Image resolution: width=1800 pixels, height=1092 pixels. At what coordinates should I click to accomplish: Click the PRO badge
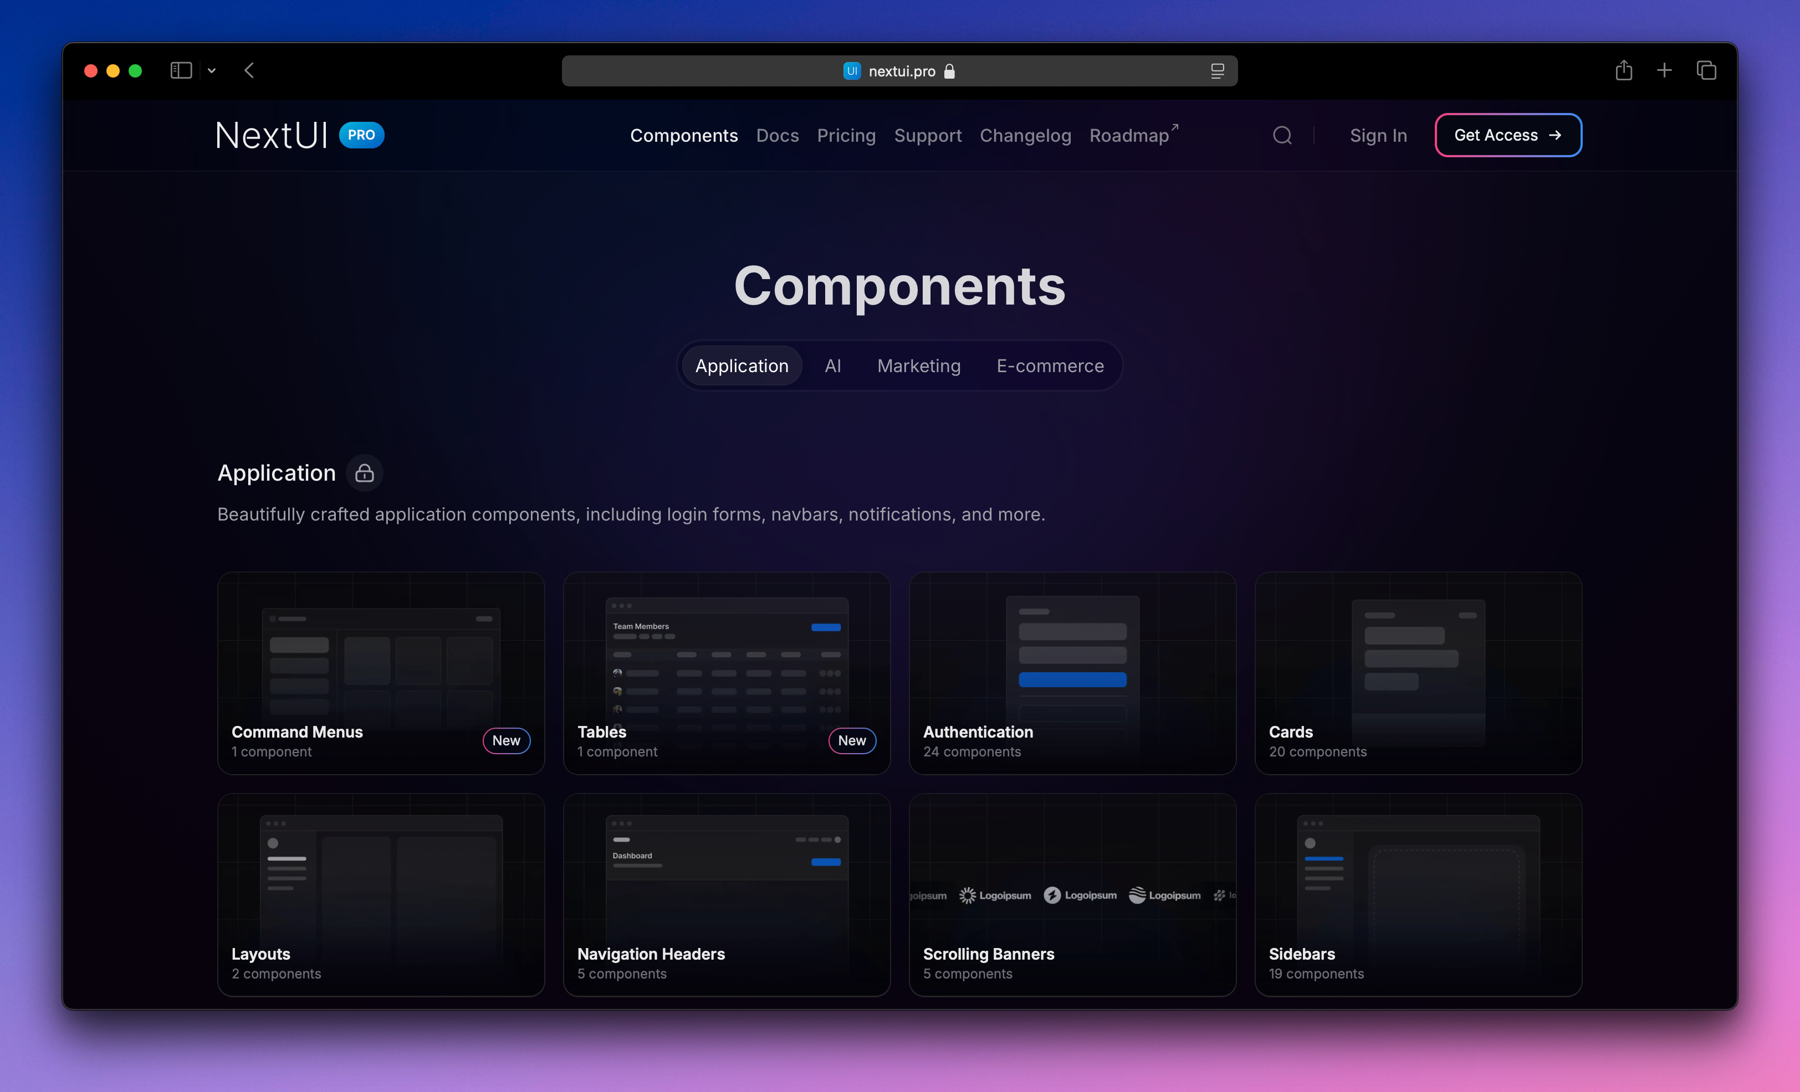click(362, 135)
